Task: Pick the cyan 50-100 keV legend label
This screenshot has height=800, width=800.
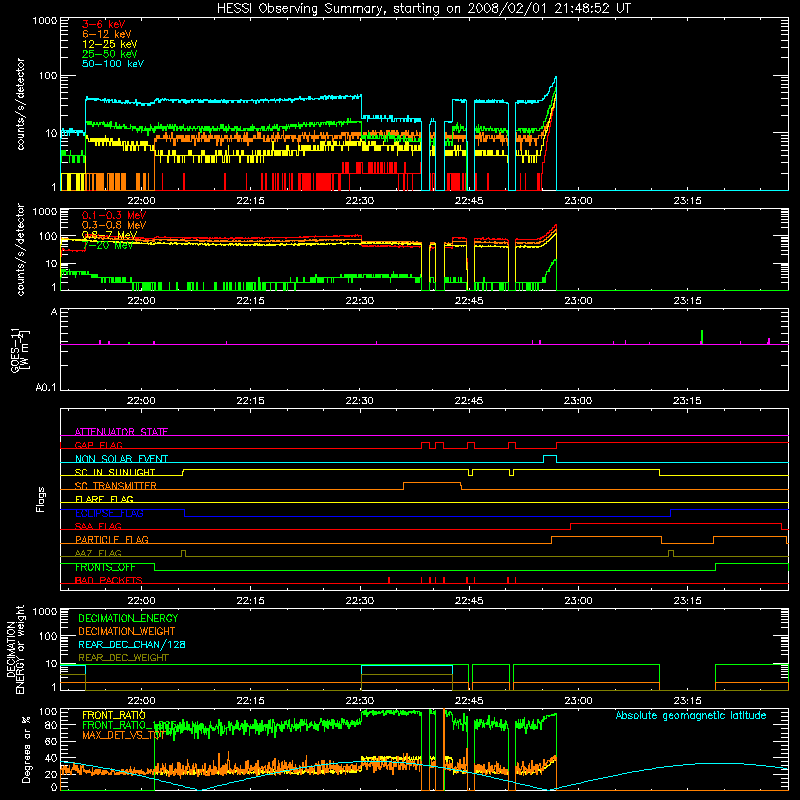Action: click(113, 64)
